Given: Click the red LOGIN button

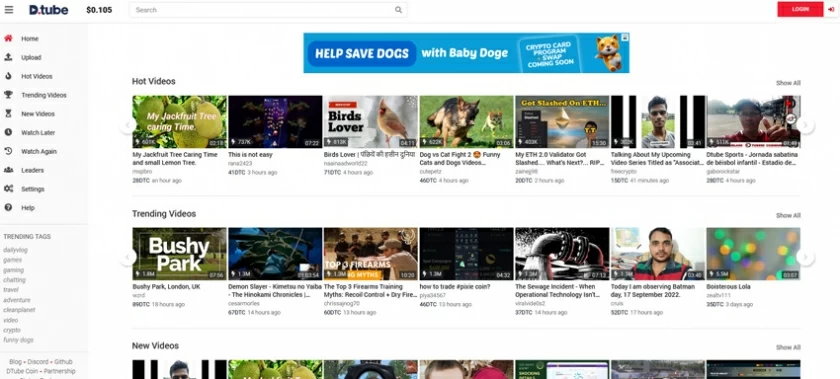Looking at the screenshot, I should [x=800, y=9].
